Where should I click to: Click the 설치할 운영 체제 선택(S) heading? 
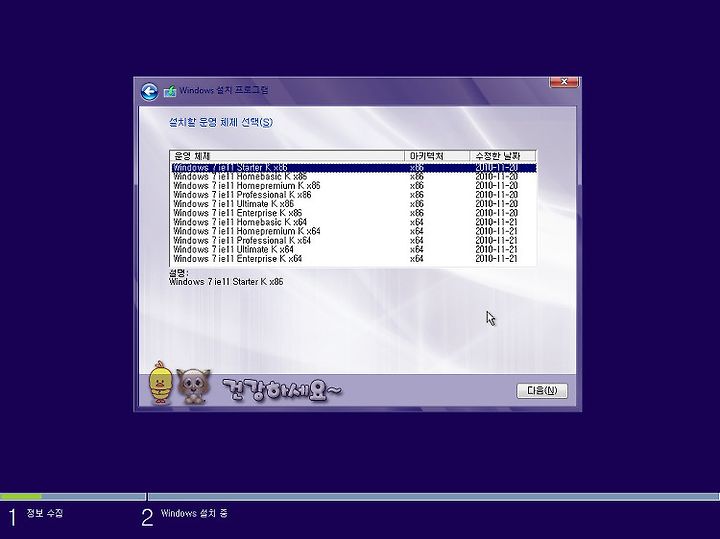[221, 123]
